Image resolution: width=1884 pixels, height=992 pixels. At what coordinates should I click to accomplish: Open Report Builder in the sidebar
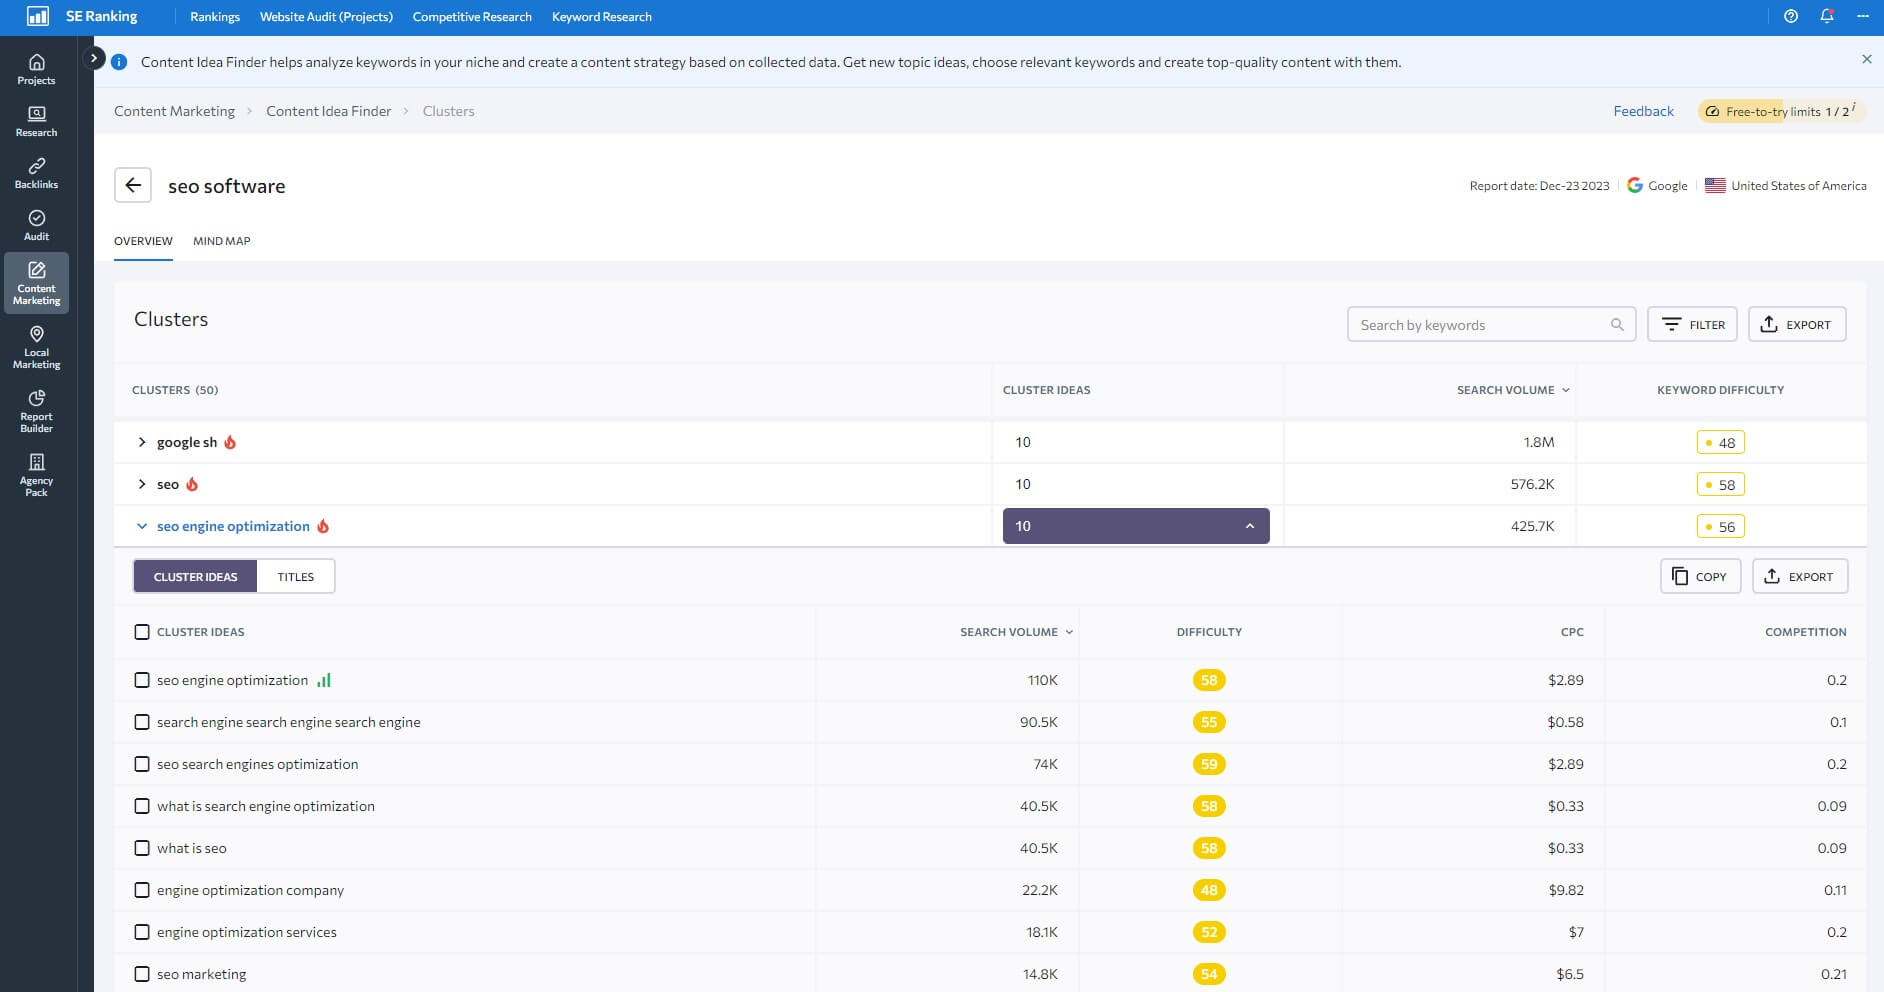point(36,411)
